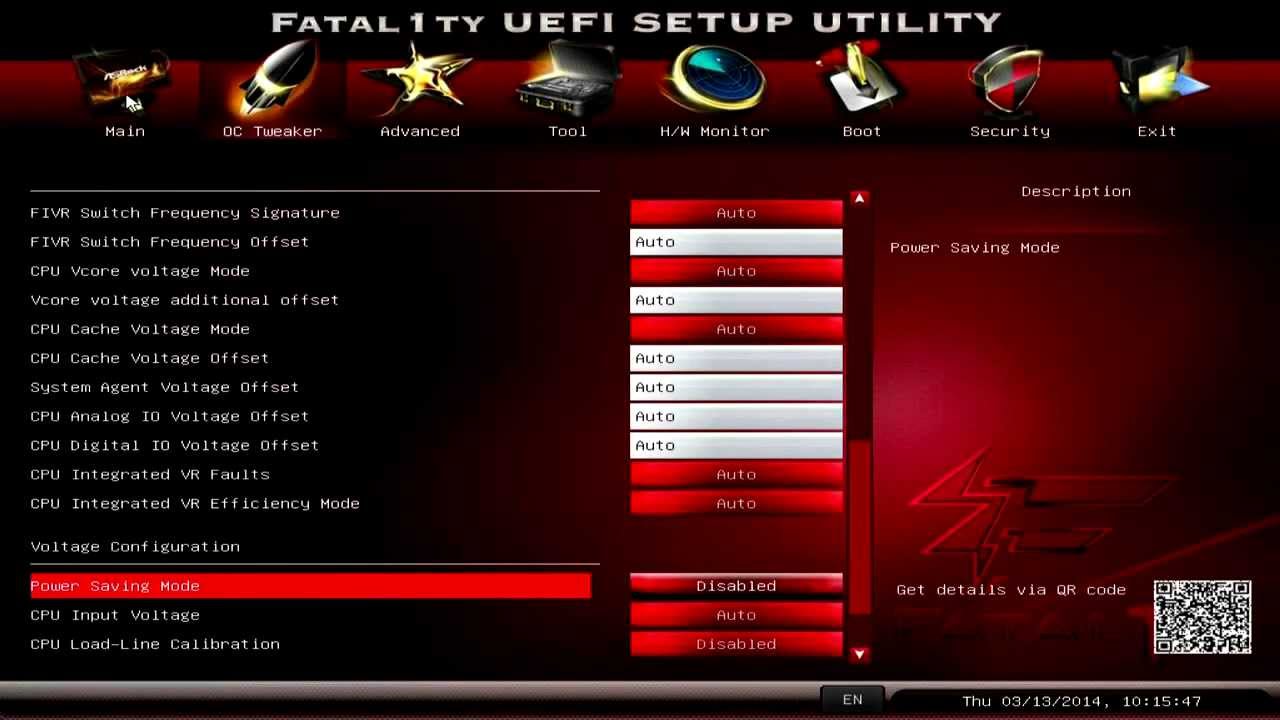Click the QR code image
This screenshot has width=1280, height=720.
coord(1202,617)
